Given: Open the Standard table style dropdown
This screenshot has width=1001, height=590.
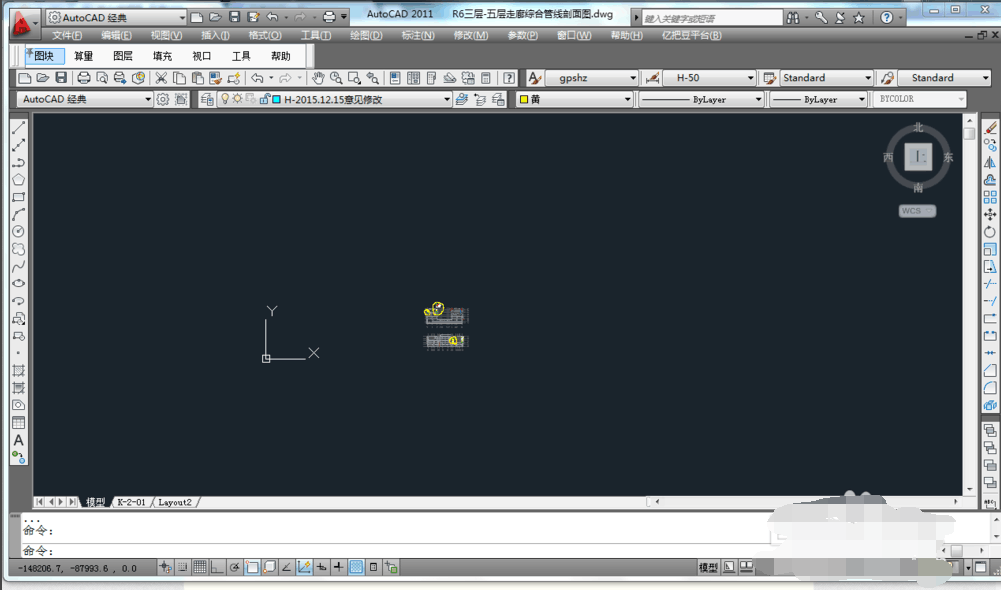Looking at the screenshot, I should pos(827,78).
